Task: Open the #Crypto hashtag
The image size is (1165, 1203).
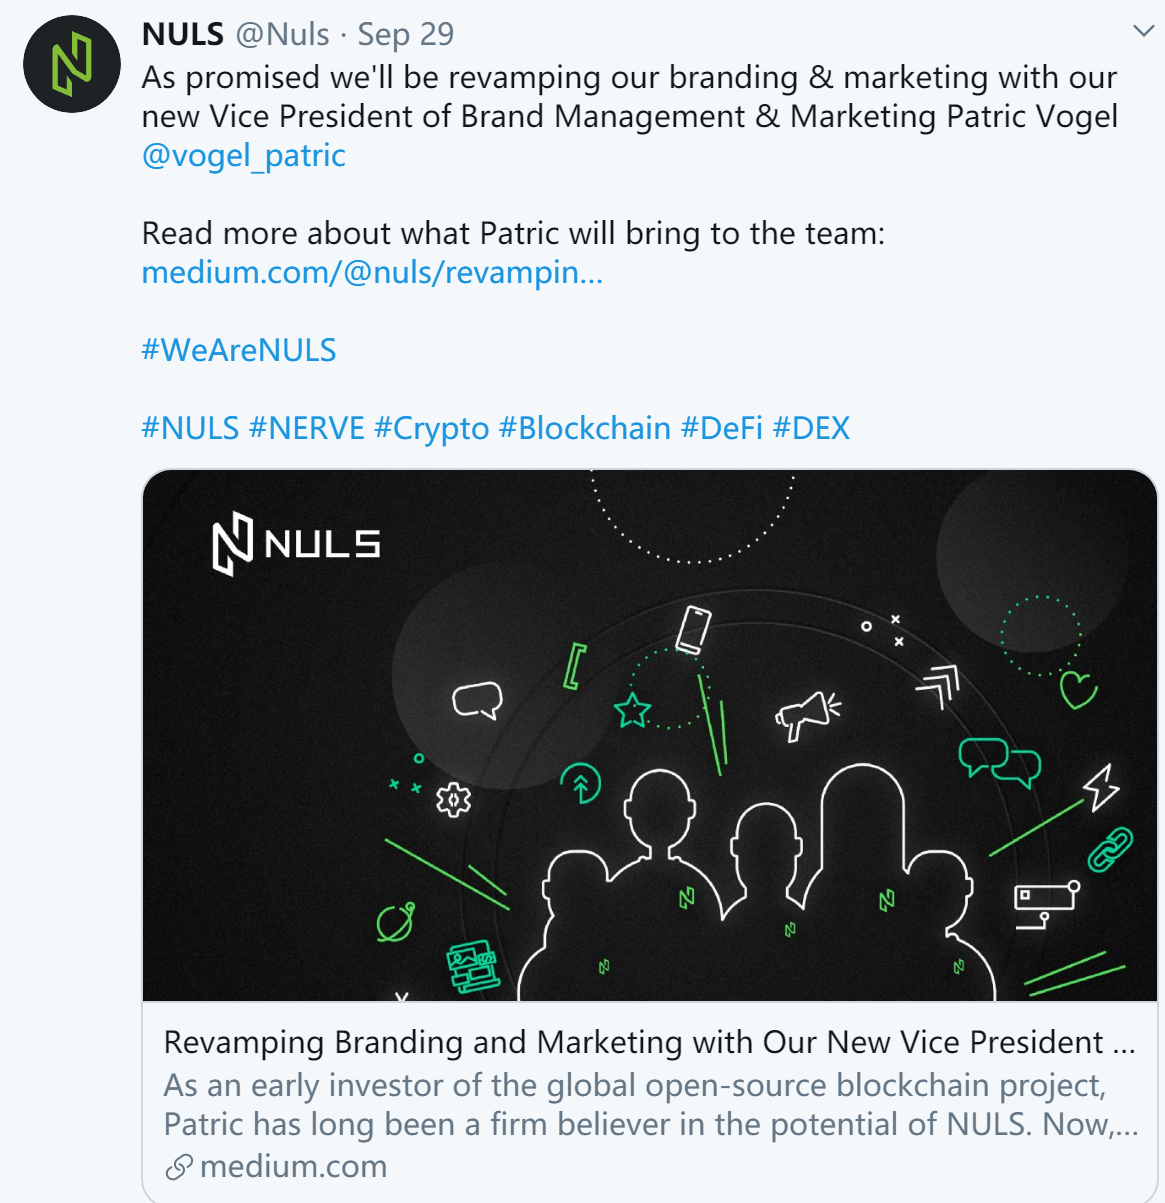Action: point(432,429)
